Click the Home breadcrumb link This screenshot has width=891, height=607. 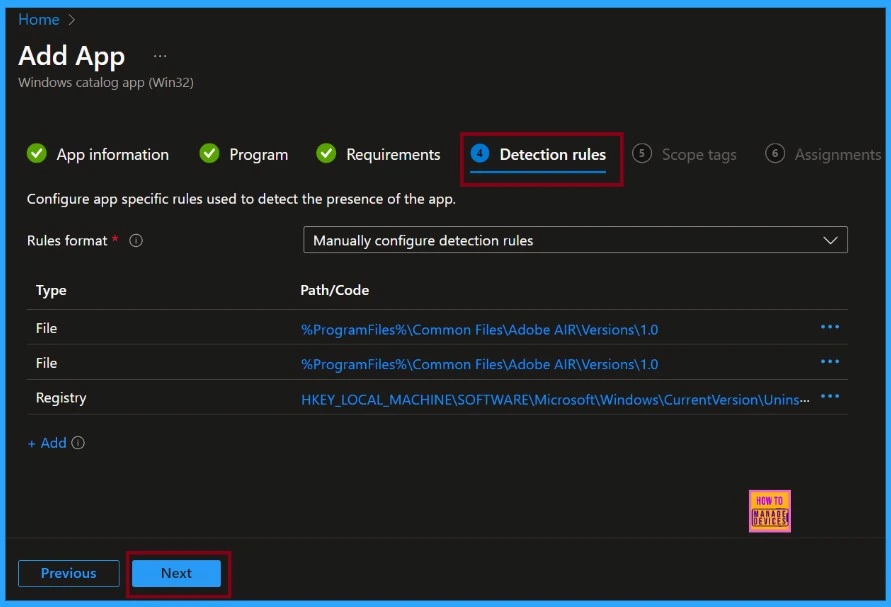39,20
